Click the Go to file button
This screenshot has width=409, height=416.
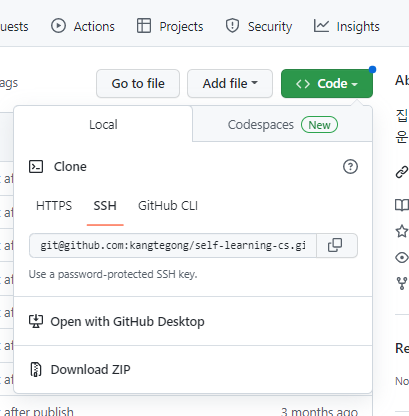tap(138, 83)
